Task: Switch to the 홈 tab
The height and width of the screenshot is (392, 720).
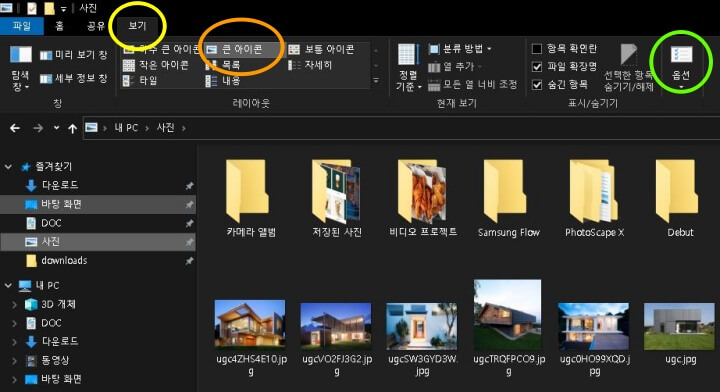Action: point(59,26)
